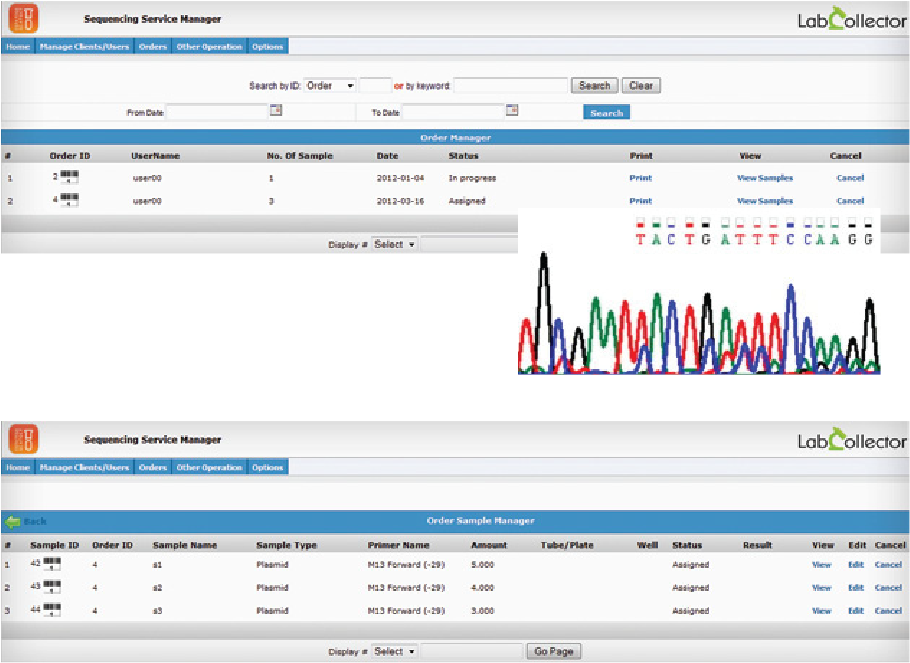910x663 pixels.
Task: Edit sample s1
Action: coord(856,564)
